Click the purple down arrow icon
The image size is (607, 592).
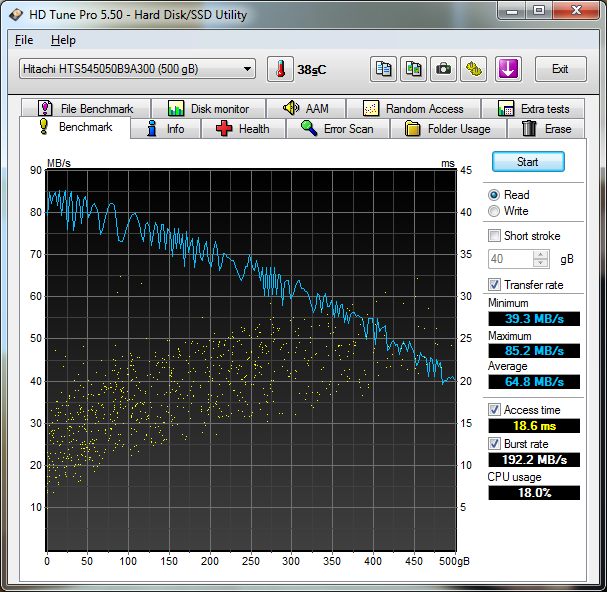(508, 69)
